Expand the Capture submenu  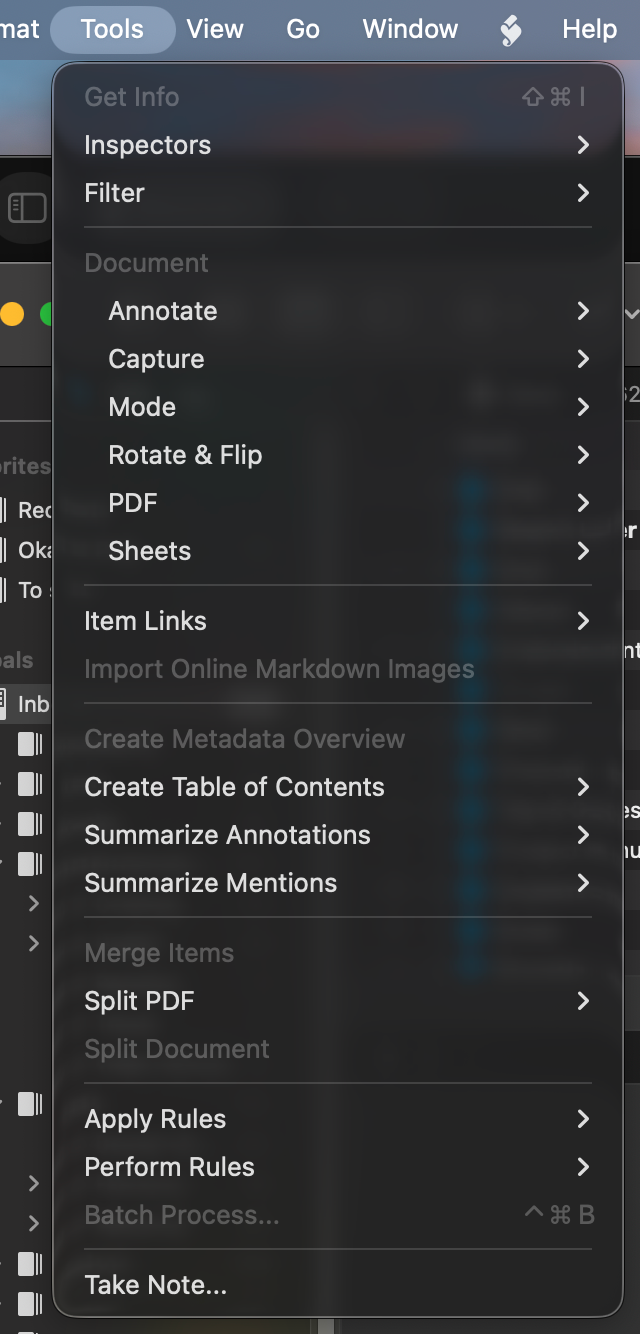[157, 359]
